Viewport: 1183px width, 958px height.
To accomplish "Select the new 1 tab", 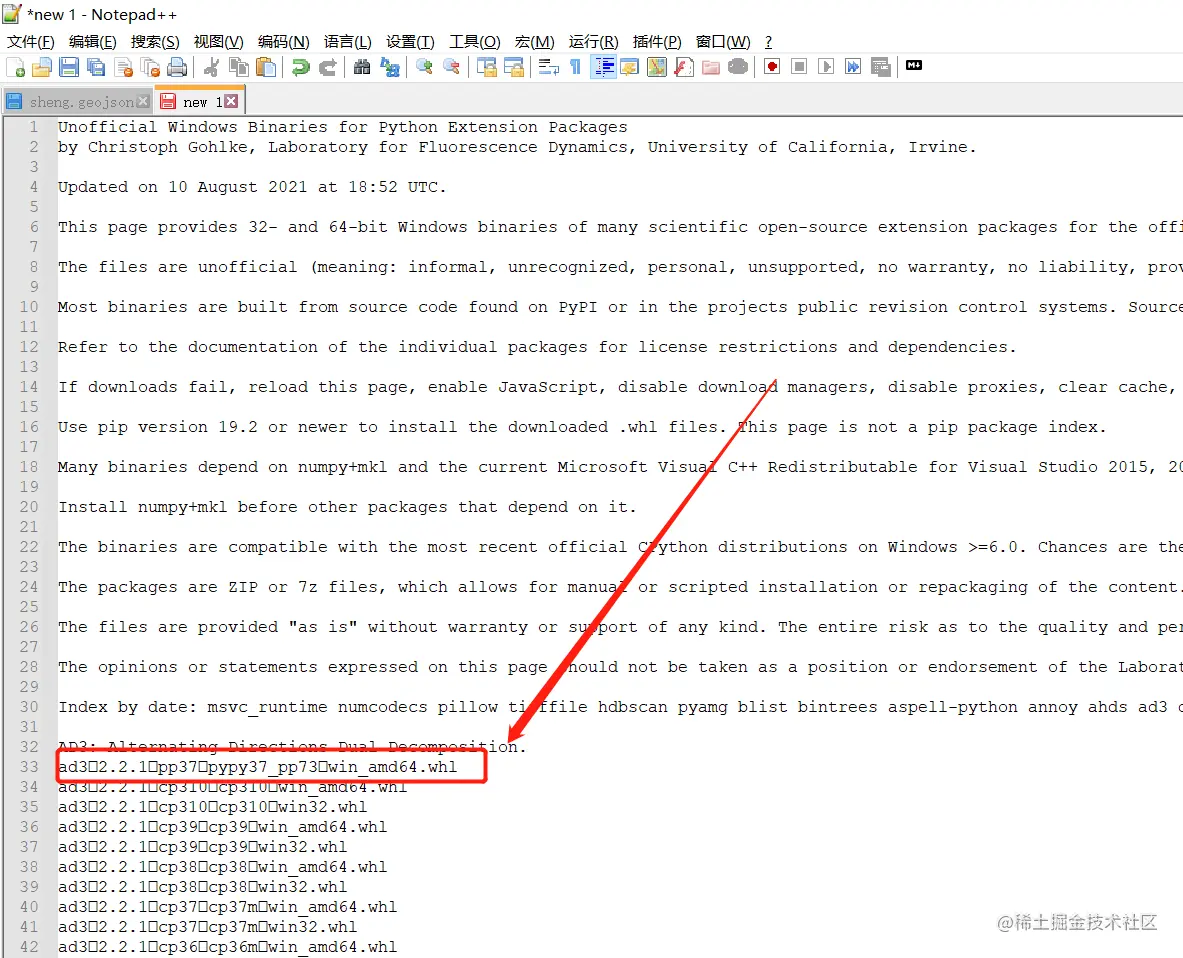I will pyautogui.click(x=202, y=102).
